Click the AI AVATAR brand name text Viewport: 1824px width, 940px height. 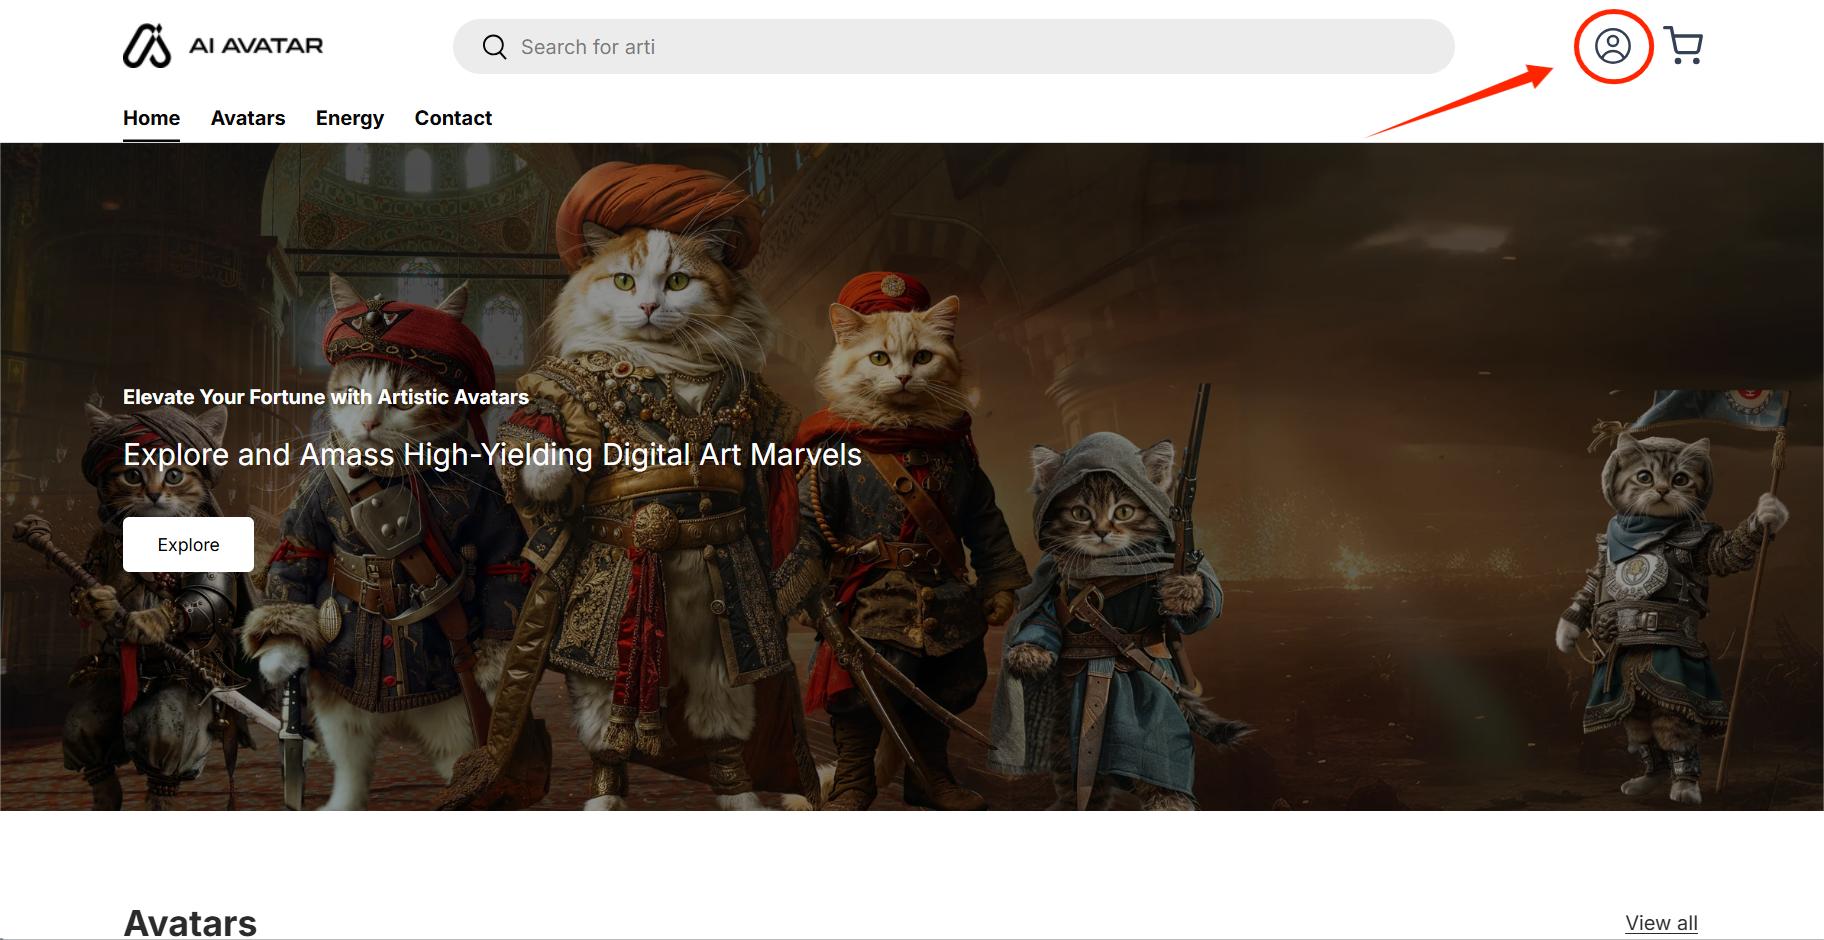(256, 46)
